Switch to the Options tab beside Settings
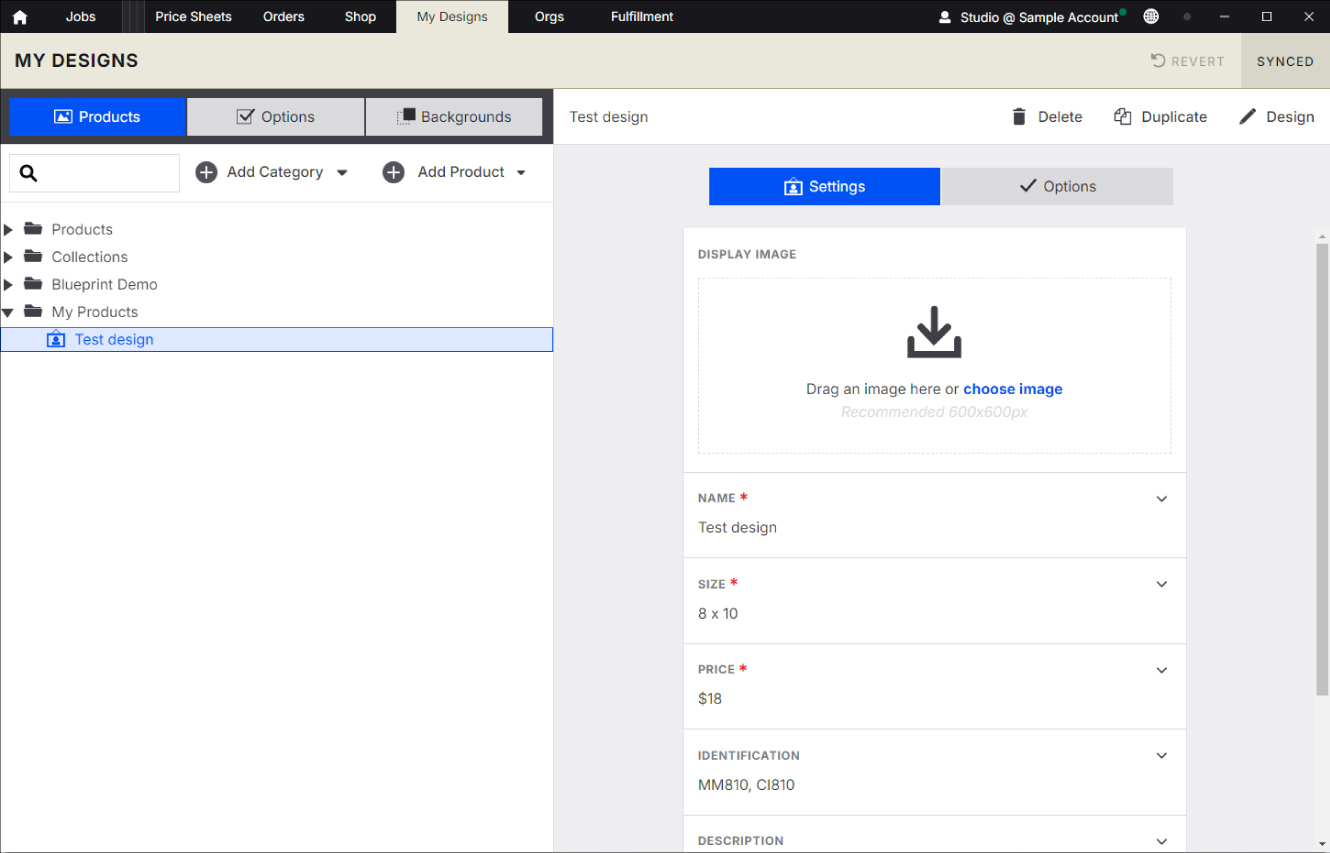This screenshot has height=853, width=1330. click(1057, 187)
